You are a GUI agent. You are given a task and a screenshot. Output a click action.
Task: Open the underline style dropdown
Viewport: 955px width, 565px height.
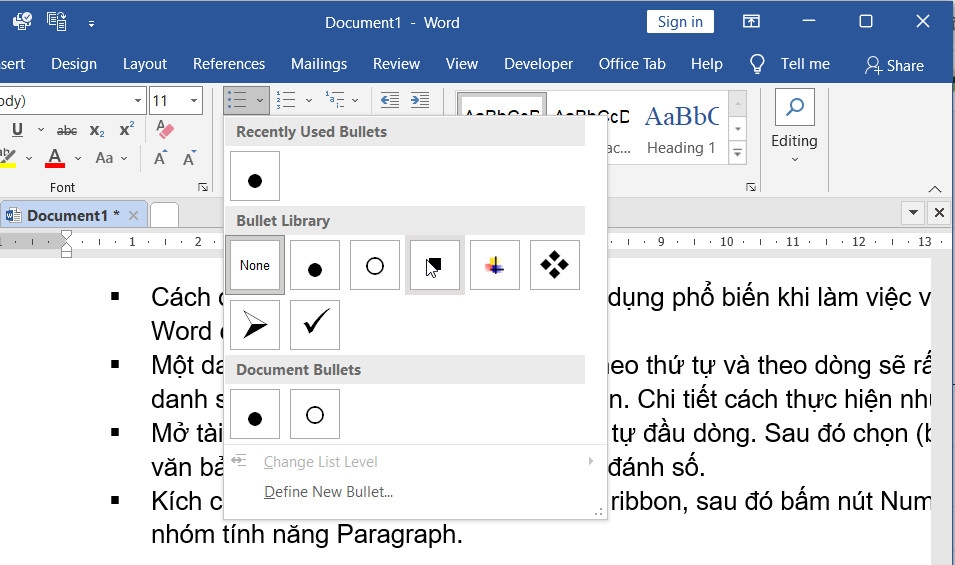(x=40, y=130)
